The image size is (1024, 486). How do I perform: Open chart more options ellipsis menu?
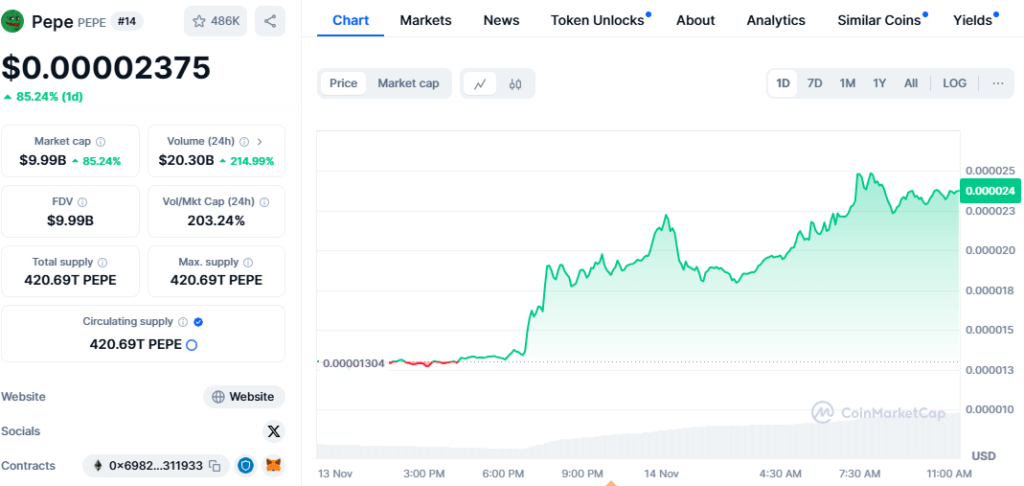998,84
